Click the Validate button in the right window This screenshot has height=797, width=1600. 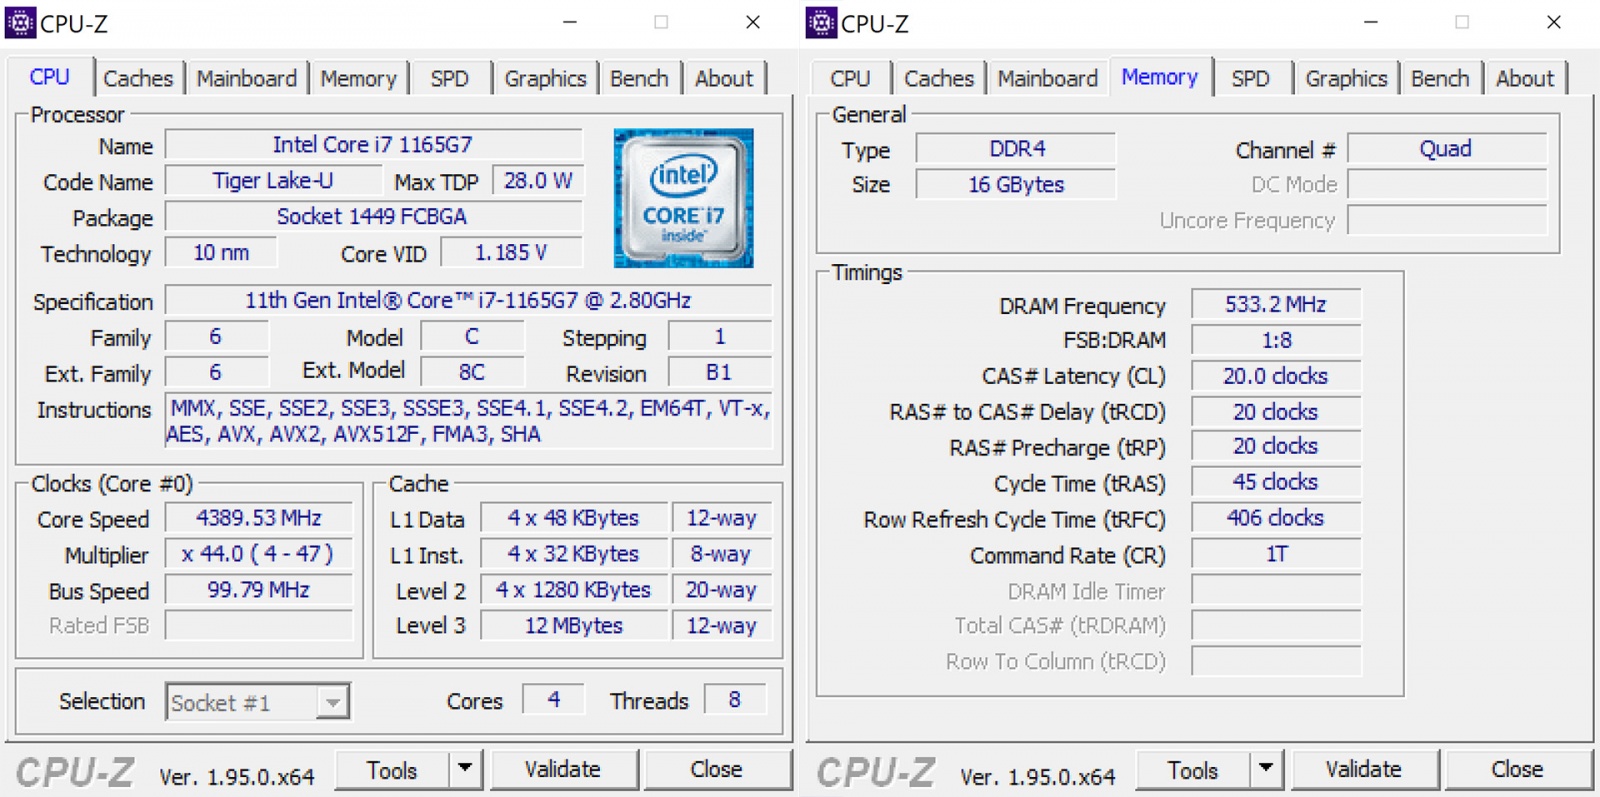pyautogui.click(x=1364, y=769)
